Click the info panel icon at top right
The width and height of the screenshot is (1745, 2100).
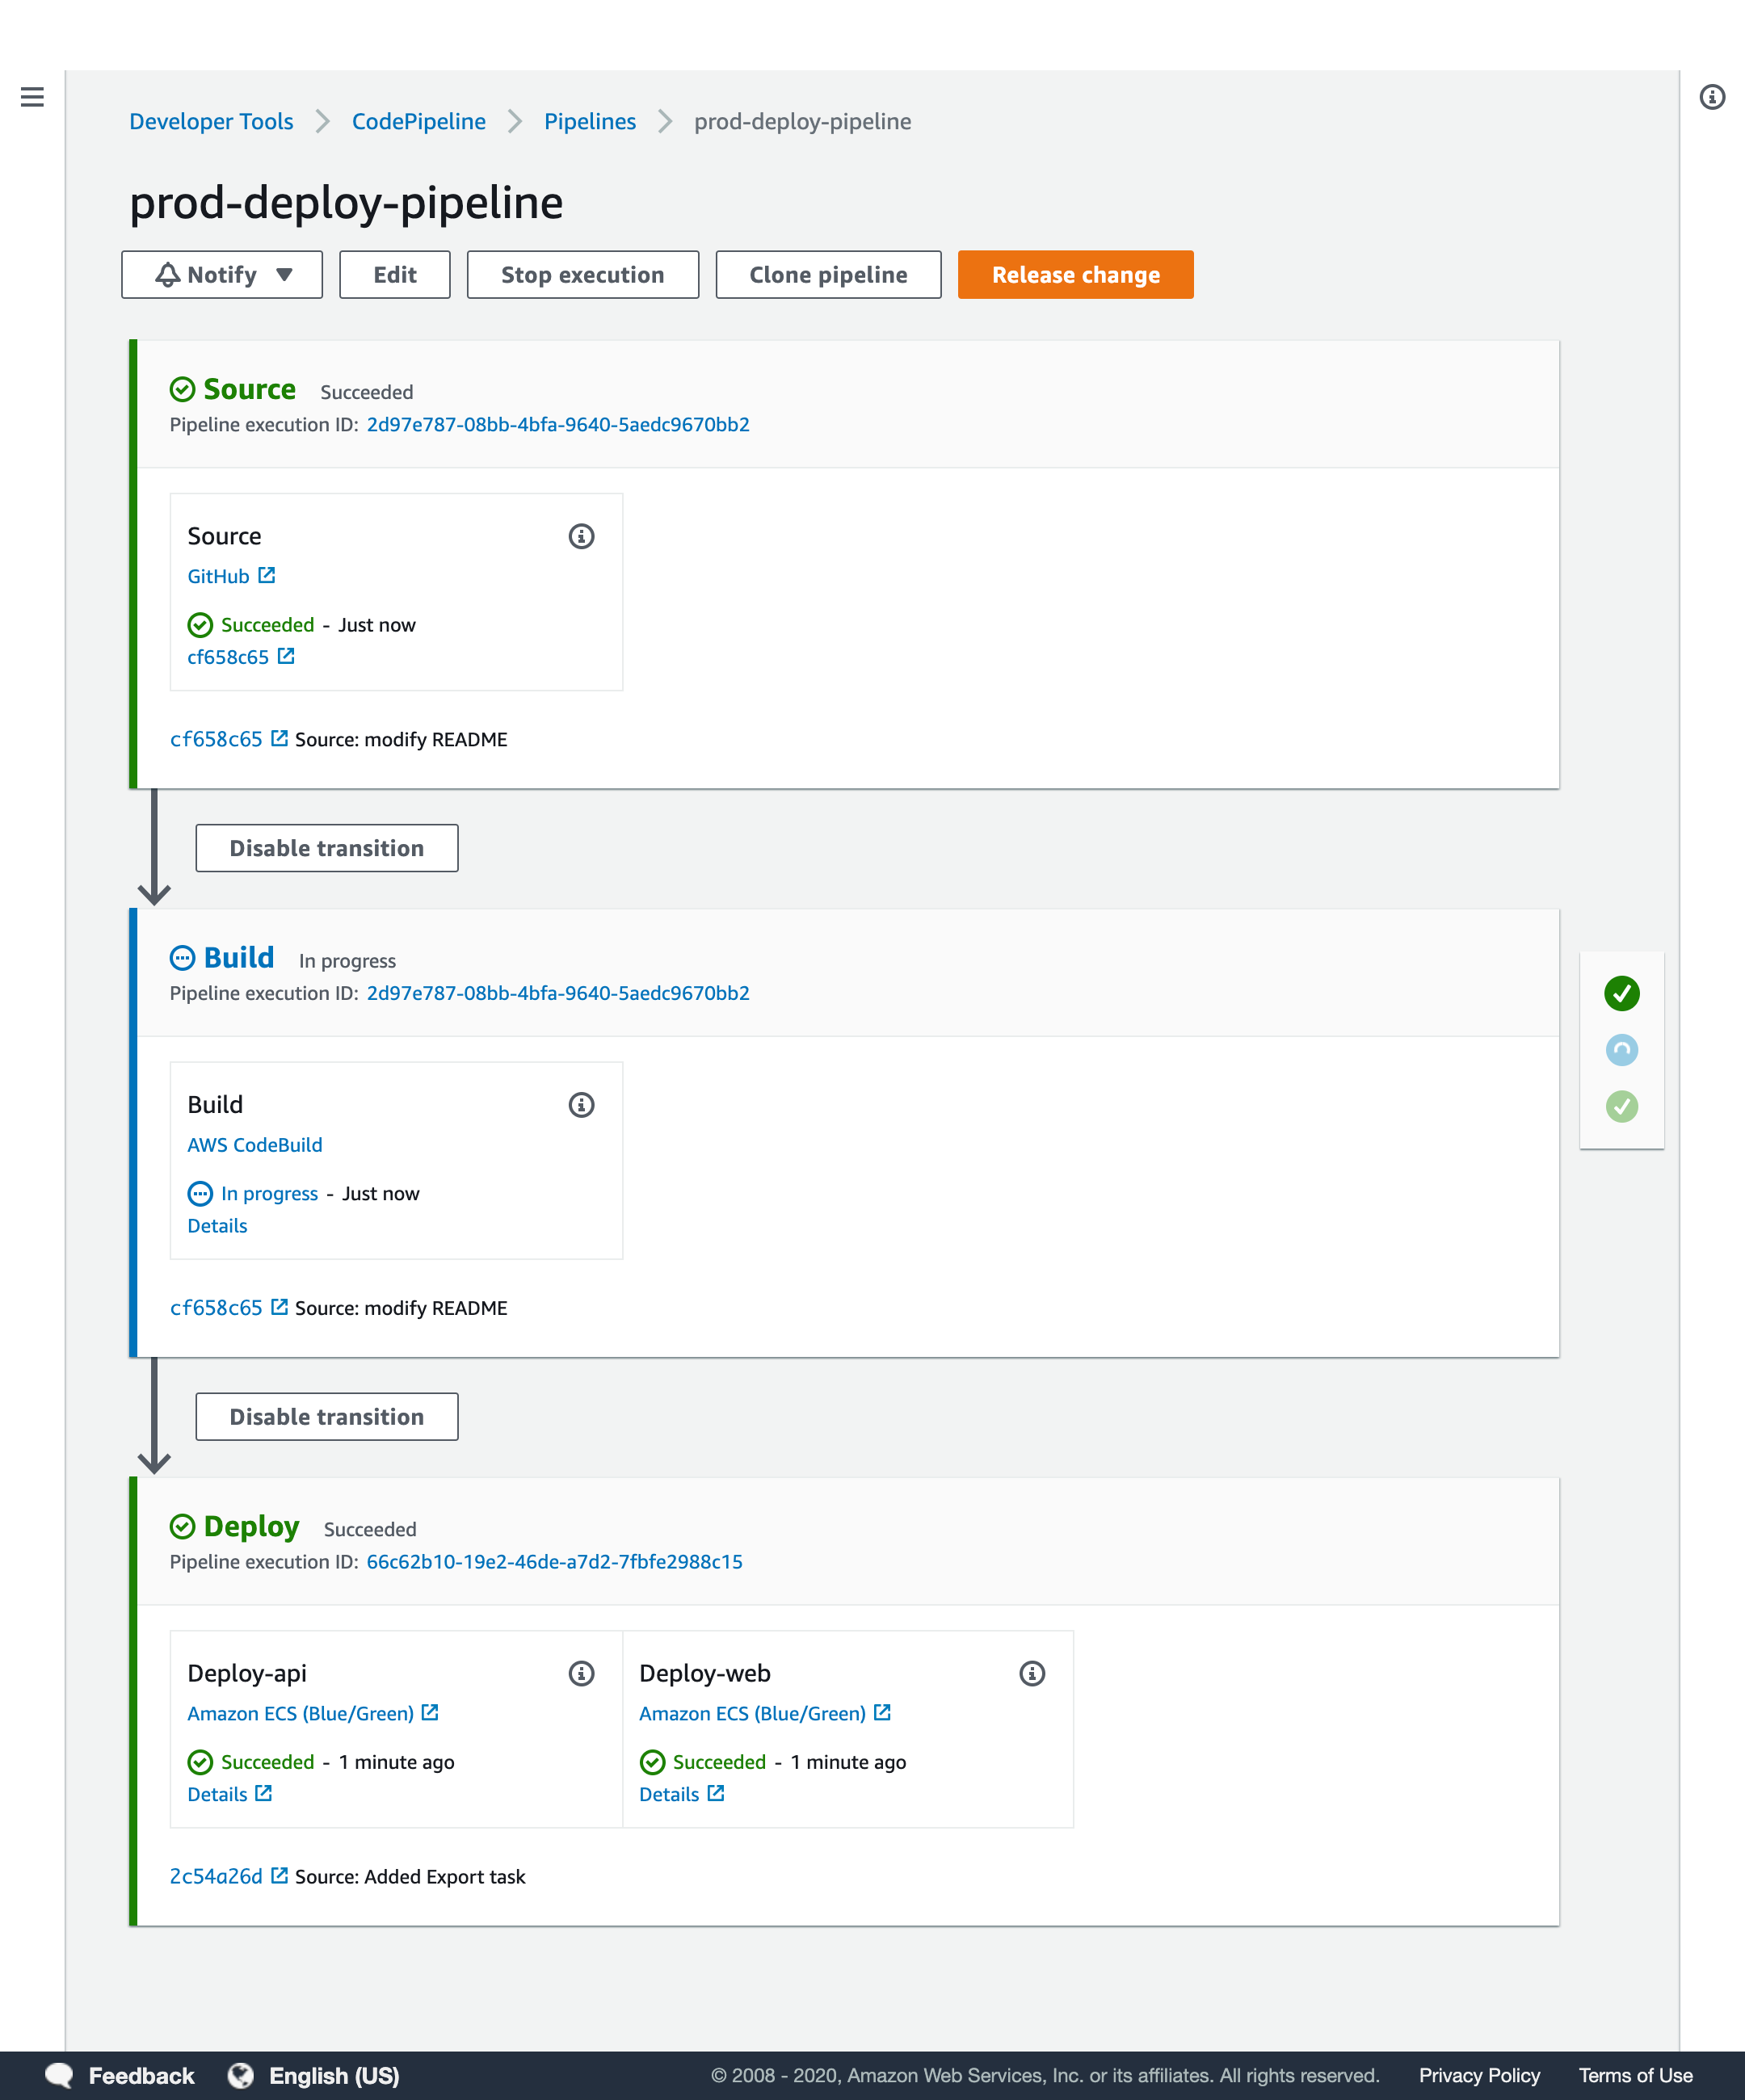pyautogui.click(x=1712, y=97)
